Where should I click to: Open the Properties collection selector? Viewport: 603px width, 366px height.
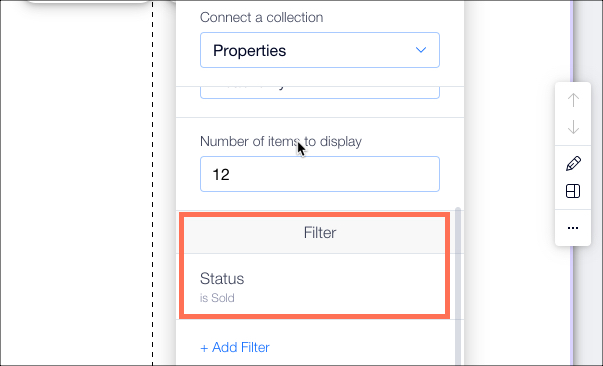coord(320,50)
